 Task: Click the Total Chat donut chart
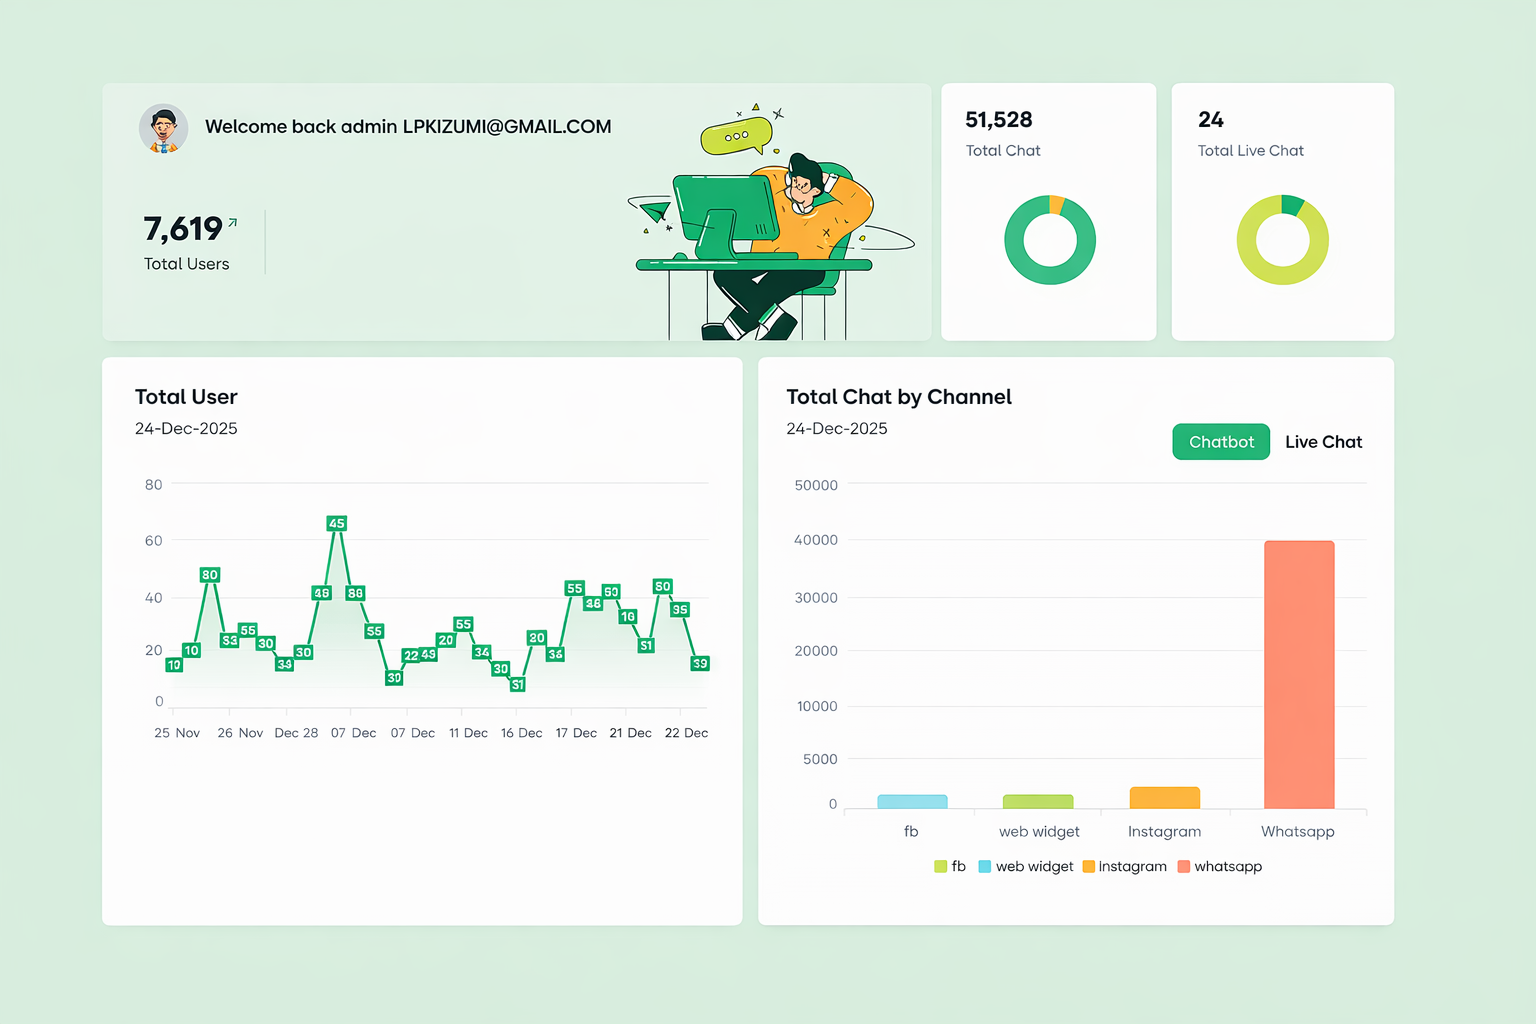pos(1049,240)
